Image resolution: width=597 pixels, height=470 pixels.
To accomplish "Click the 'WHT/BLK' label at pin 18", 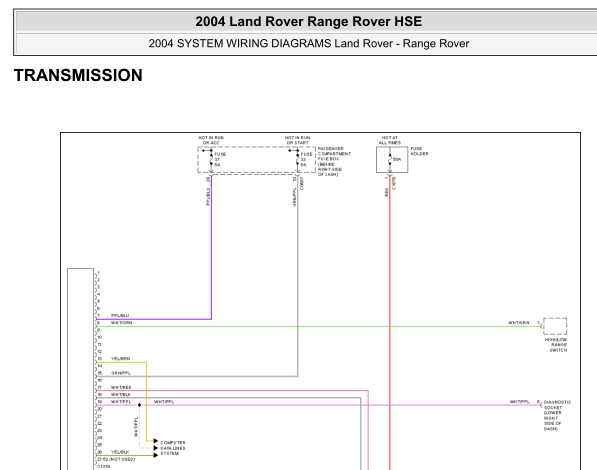I will [x=121, y=395].
